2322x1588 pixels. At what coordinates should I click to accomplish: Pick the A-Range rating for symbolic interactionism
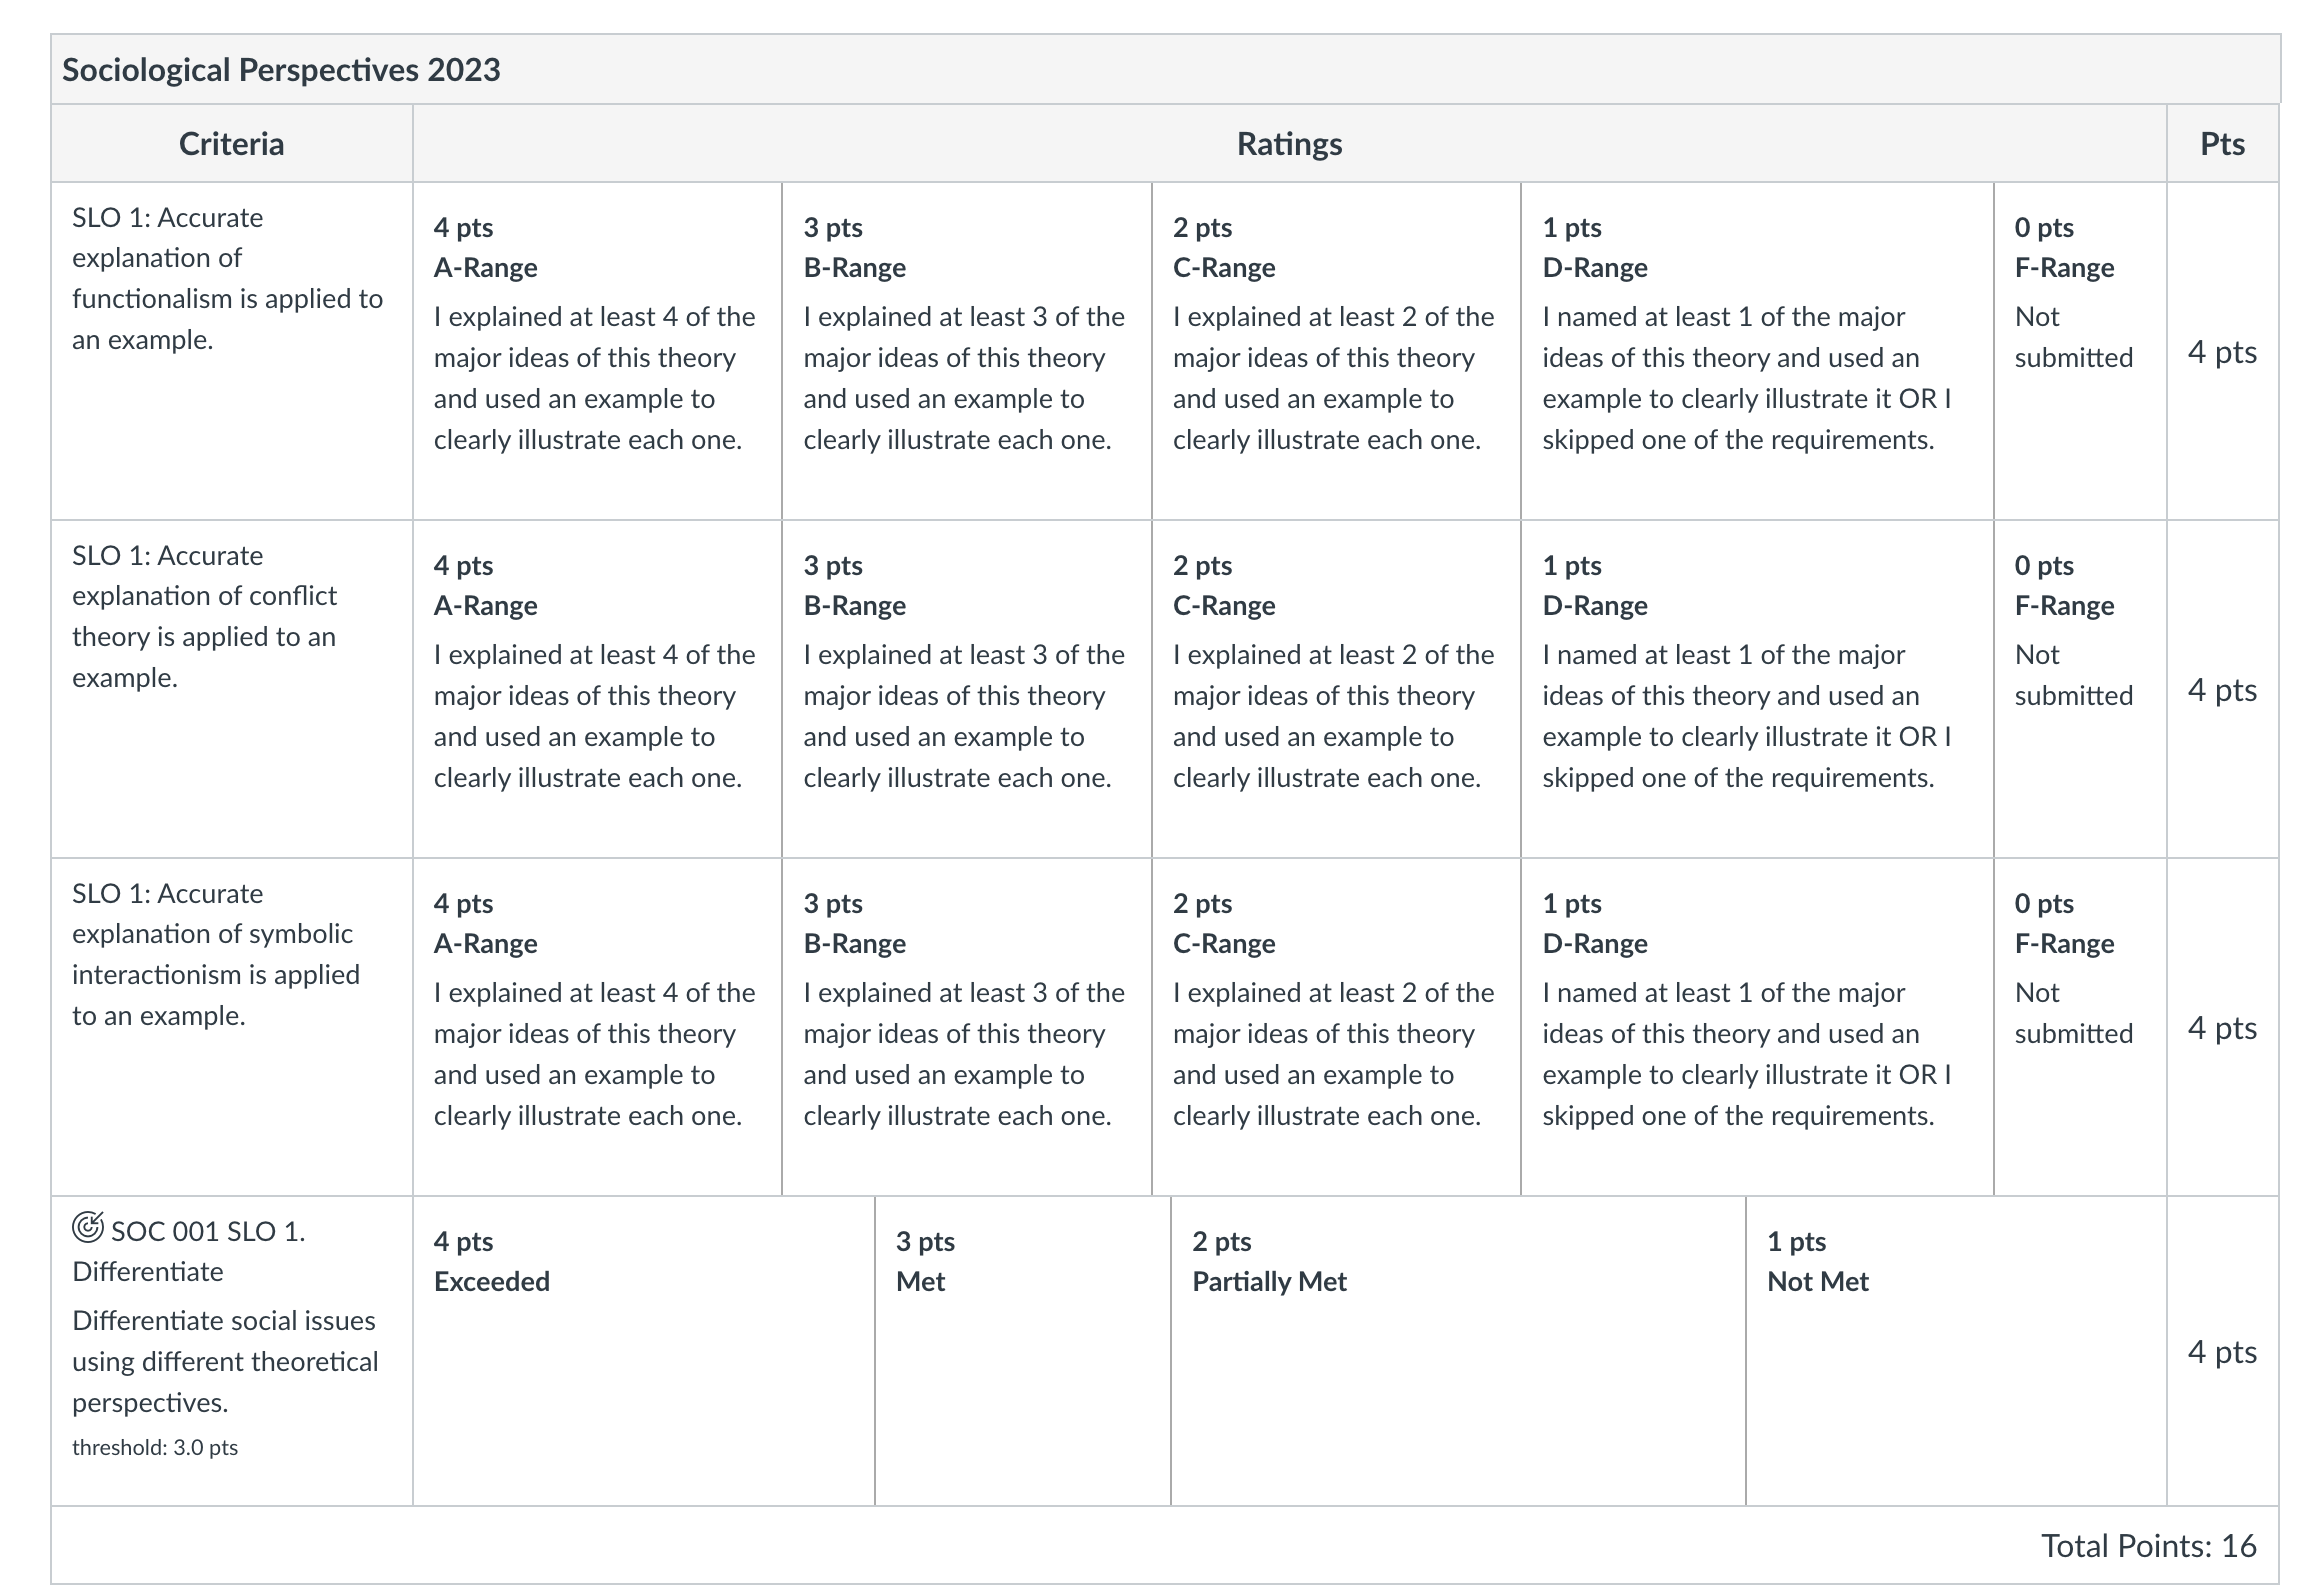pos(597,1027)
